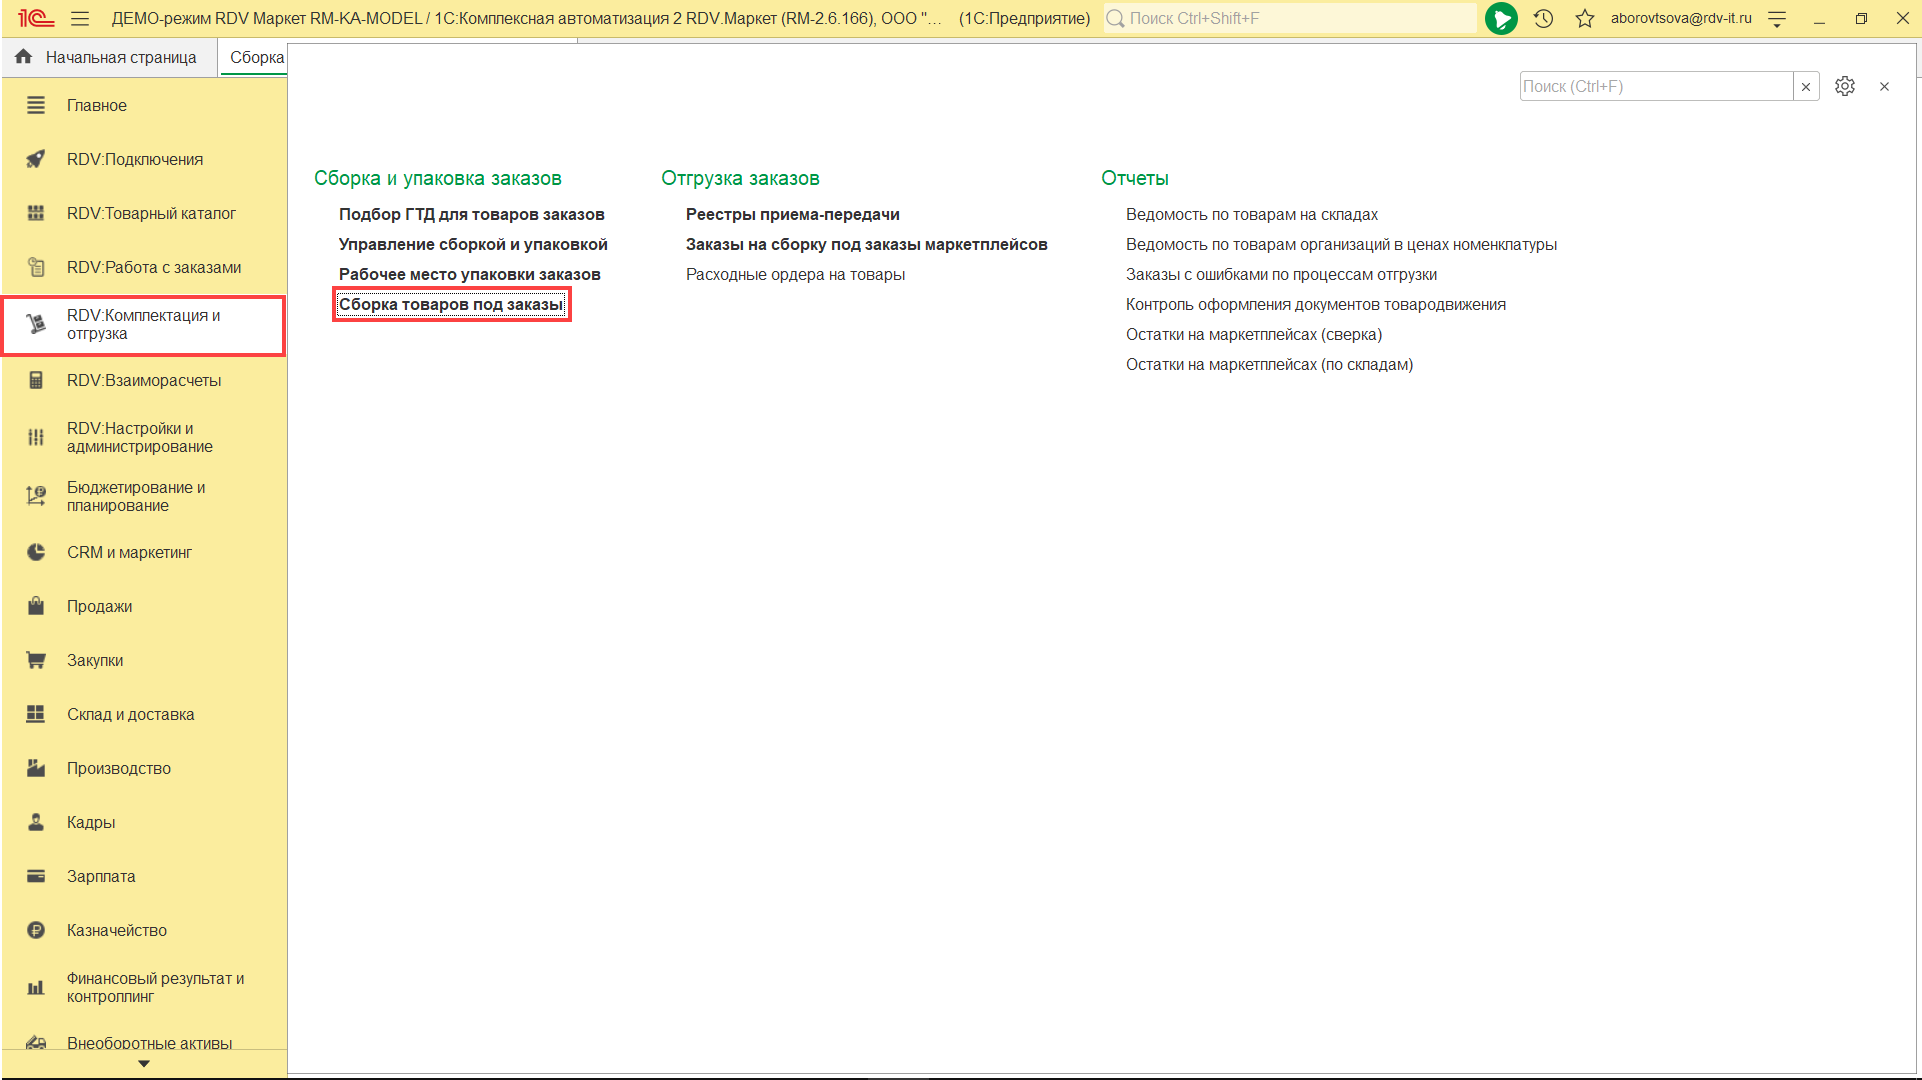Viewport: 1922px width, 1080px height.
Task: Click the CRM и маркетинг pie icon
Action: (x=36, y=552)
